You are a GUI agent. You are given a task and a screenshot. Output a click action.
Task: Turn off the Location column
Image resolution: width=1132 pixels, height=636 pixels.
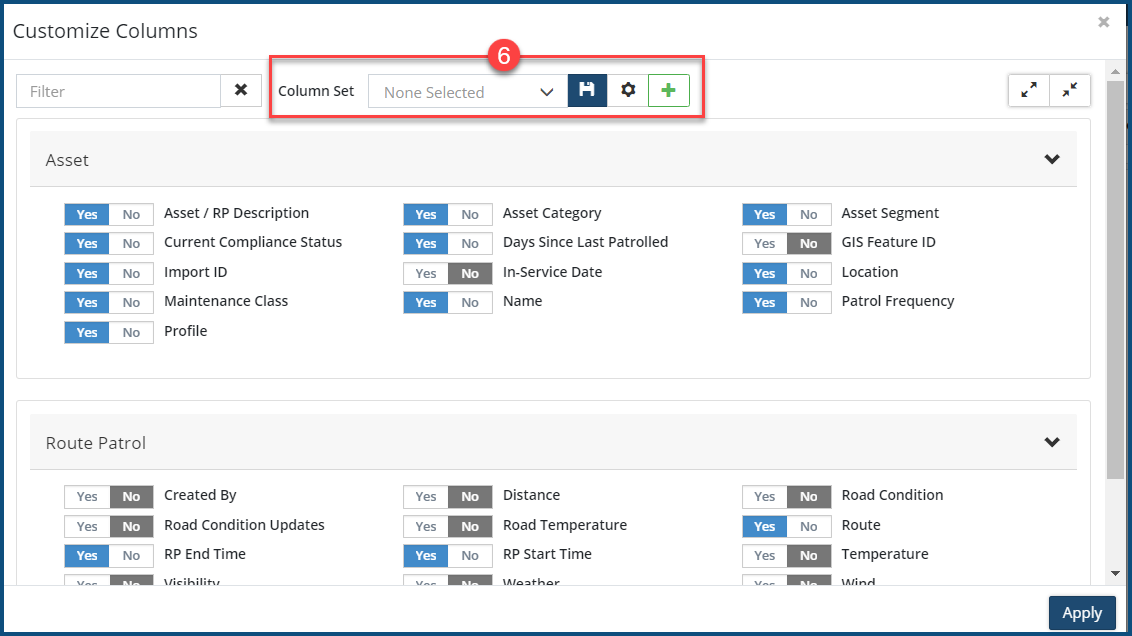(809, 274)
